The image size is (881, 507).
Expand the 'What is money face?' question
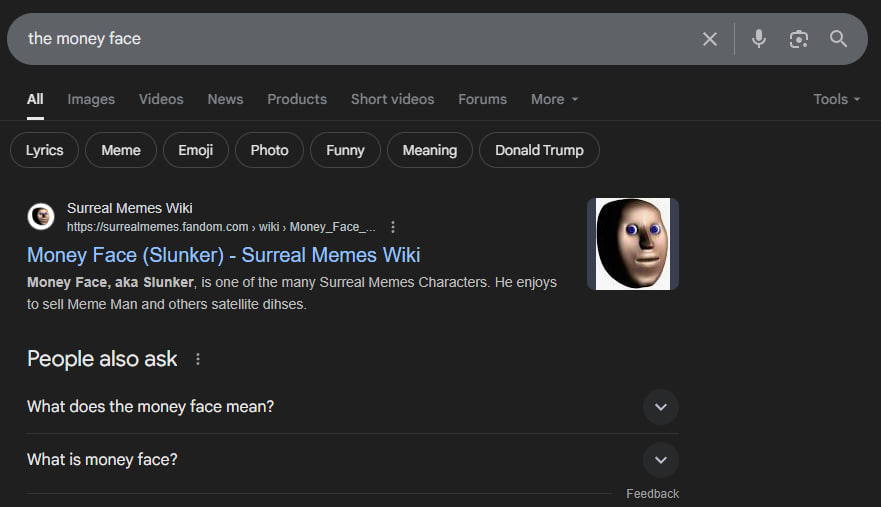(x=353, y=460)
